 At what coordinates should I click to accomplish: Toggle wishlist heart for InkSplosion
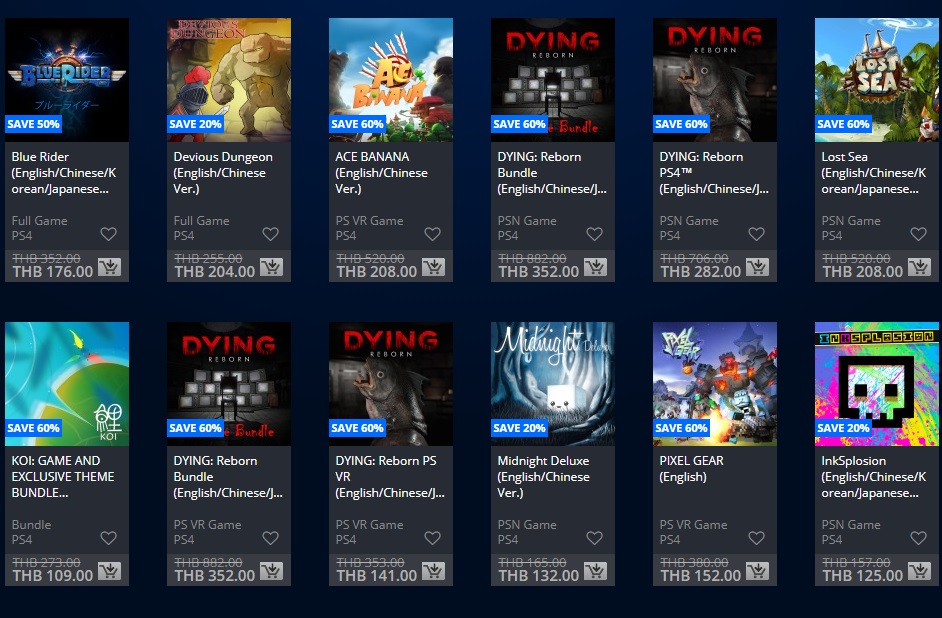(919, 538)
